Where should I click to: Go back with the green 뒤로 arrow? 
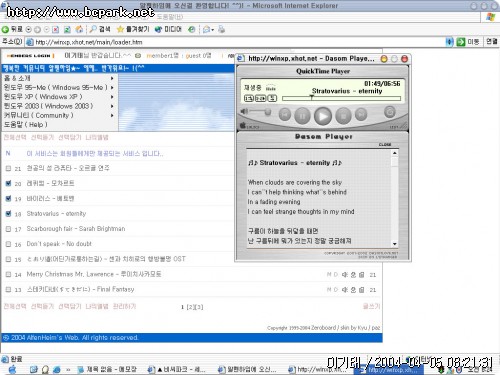point(12,29)
